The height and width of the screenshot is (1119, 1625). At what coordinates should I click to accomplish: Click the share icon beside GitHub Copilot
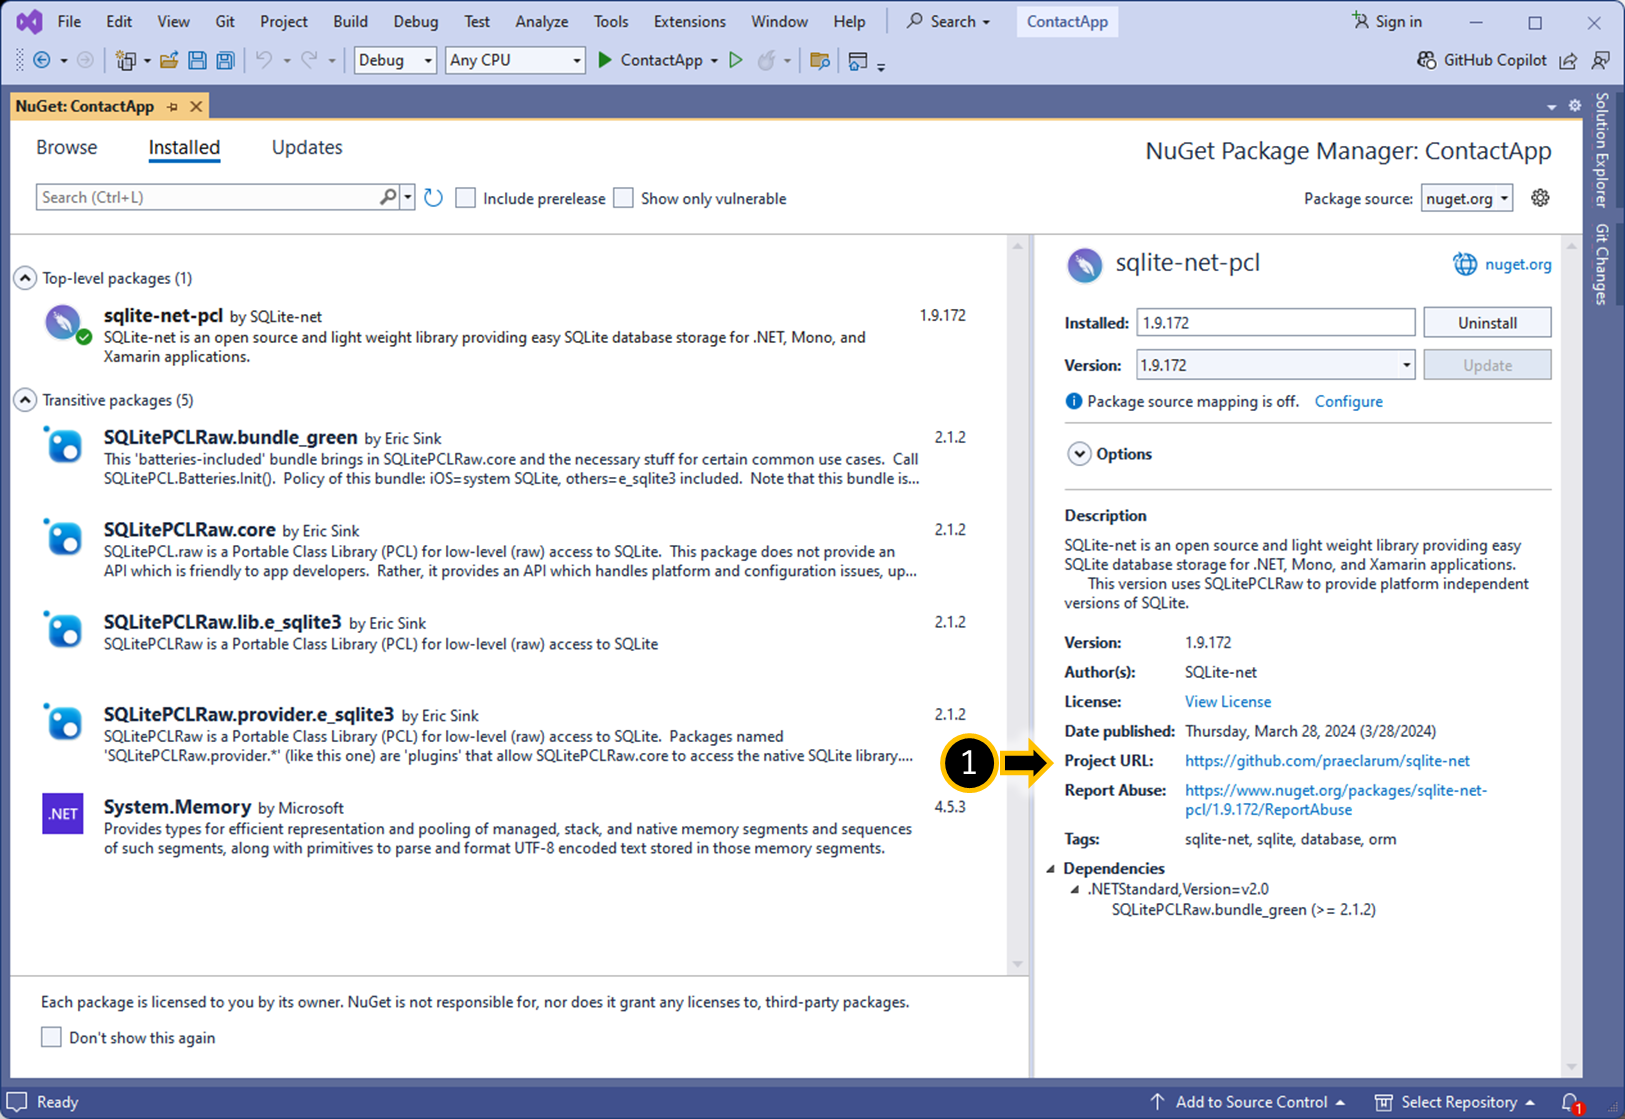1568,61
